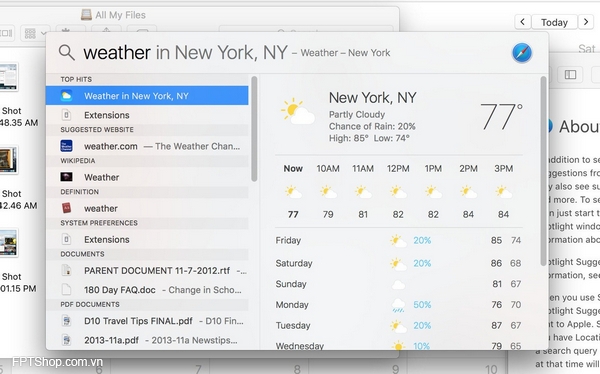This screenshot has height=374, width=600.
Task: Click the New York, NY heading
Action: [x=372, y=98]
